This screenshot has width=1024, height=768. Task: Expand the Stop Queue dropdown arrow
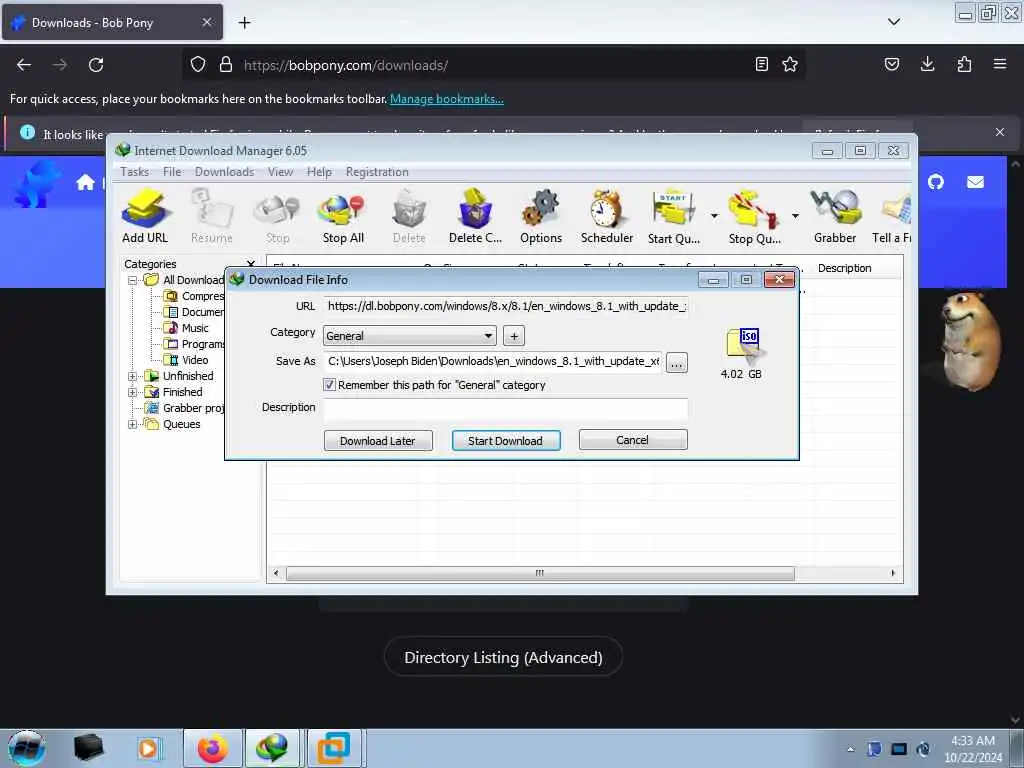point(795,216)
